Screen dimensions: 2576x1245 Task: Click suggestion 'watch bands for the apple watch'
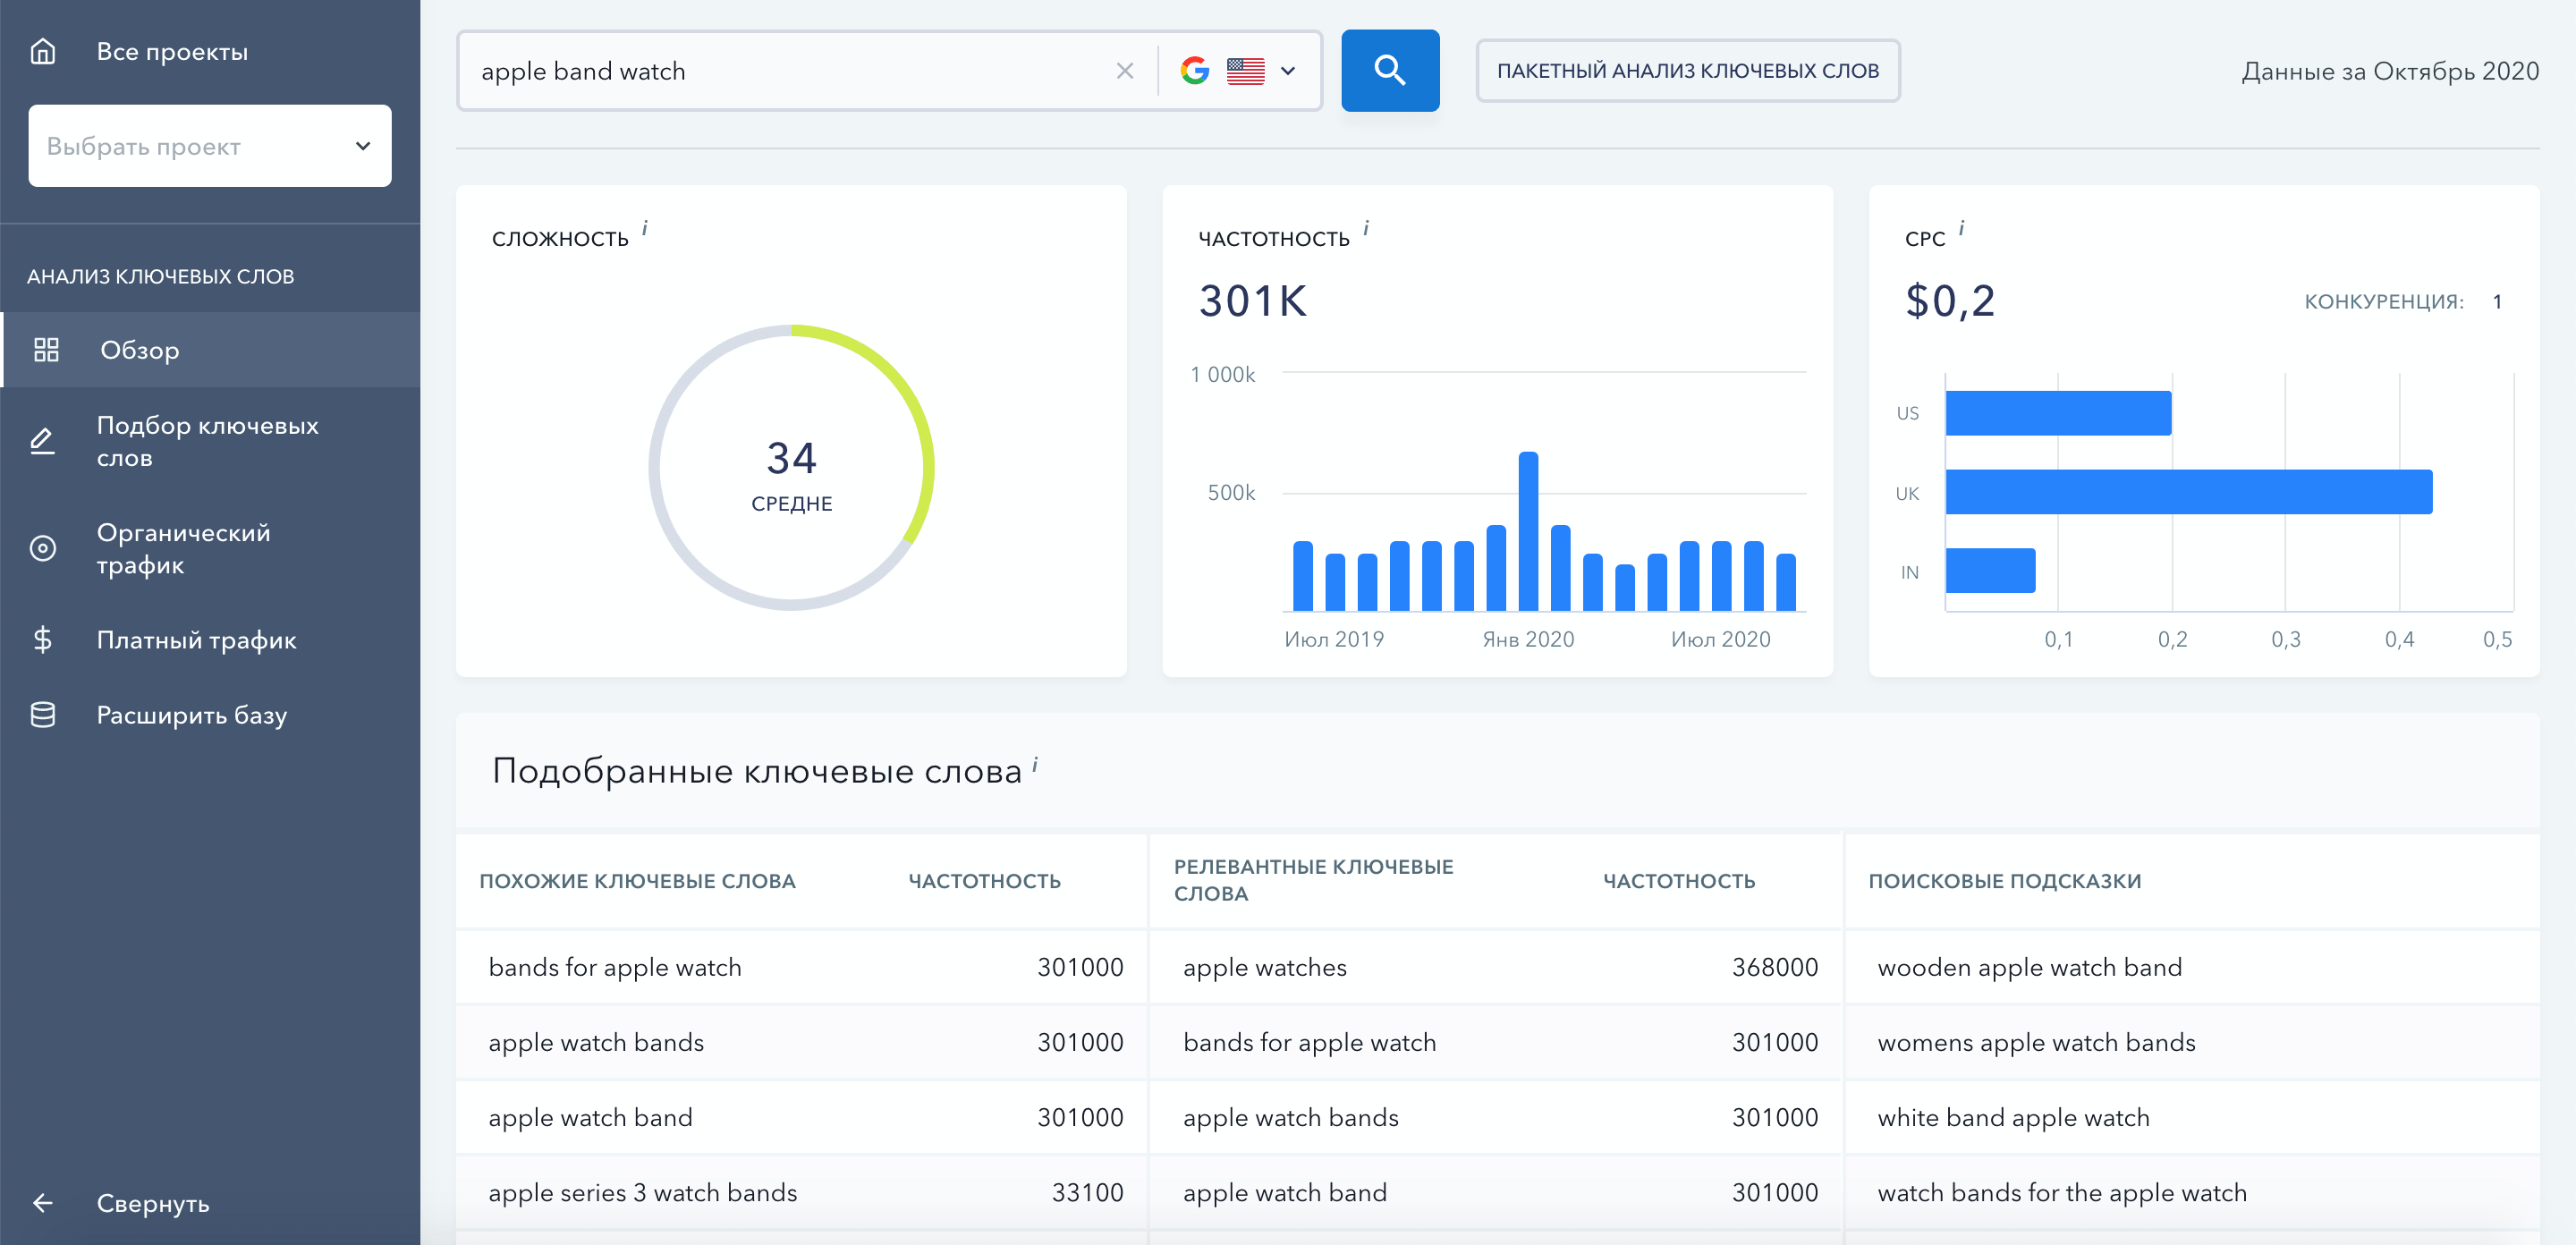(2062, 1192)
